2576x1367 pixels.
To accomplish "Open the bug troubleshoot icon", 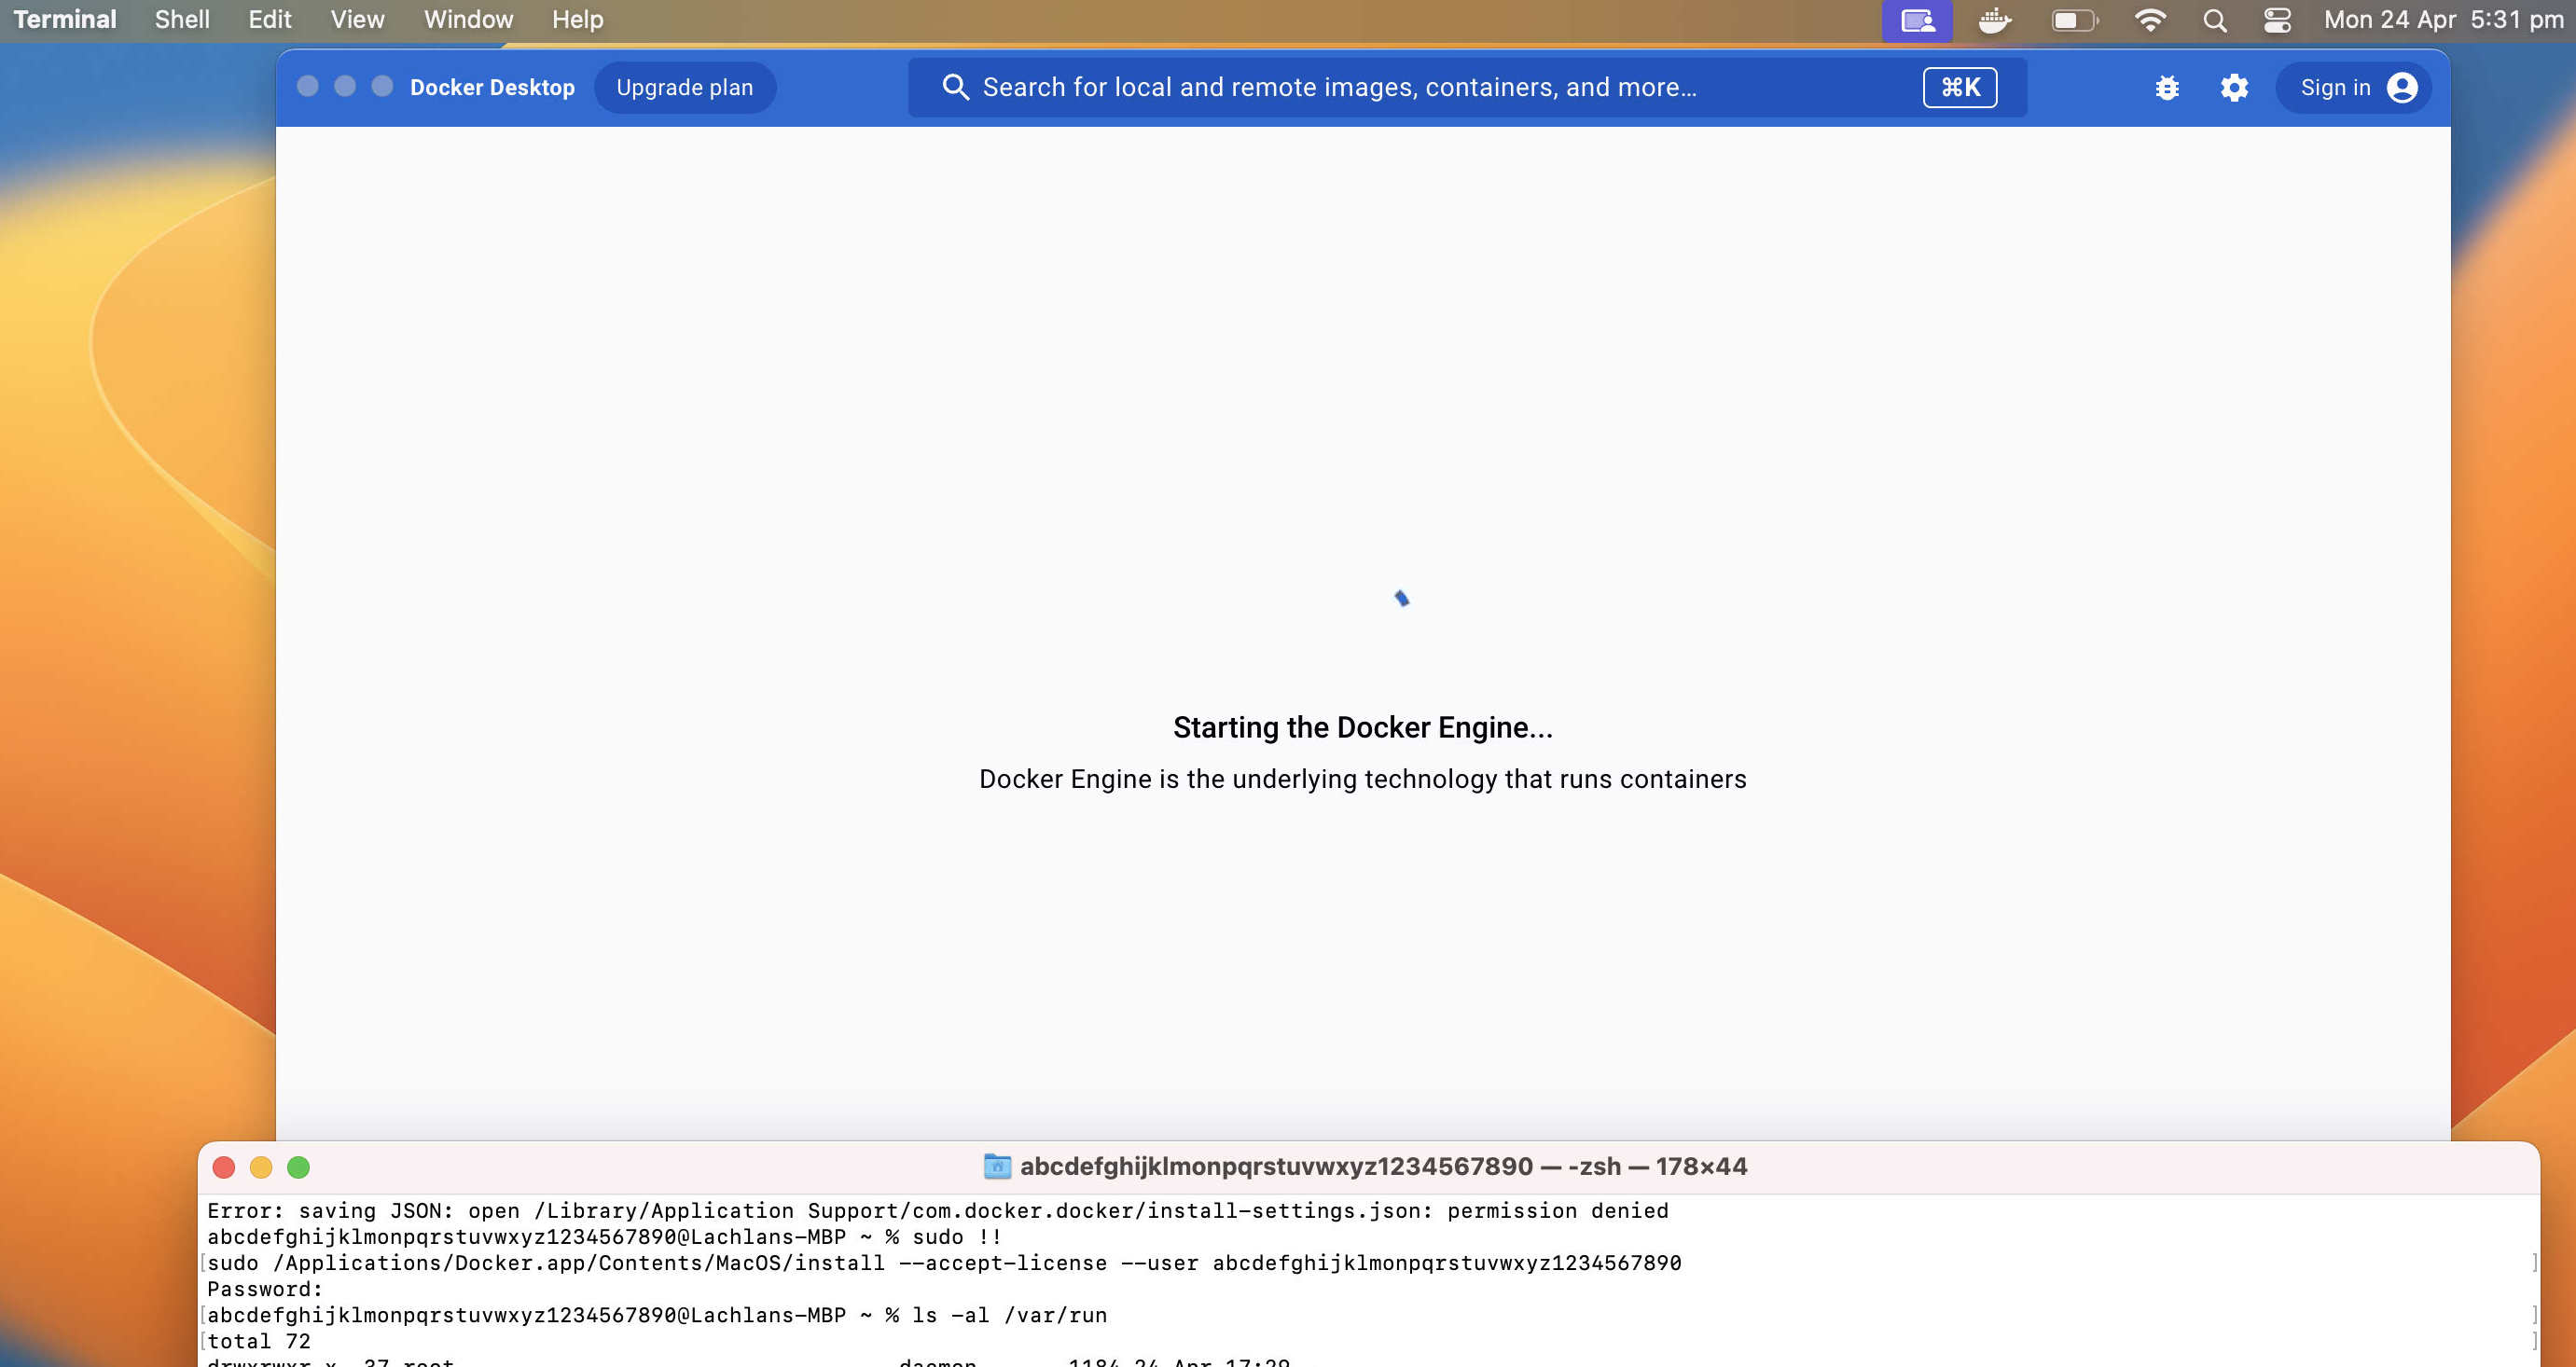I will click(2167, 88).
